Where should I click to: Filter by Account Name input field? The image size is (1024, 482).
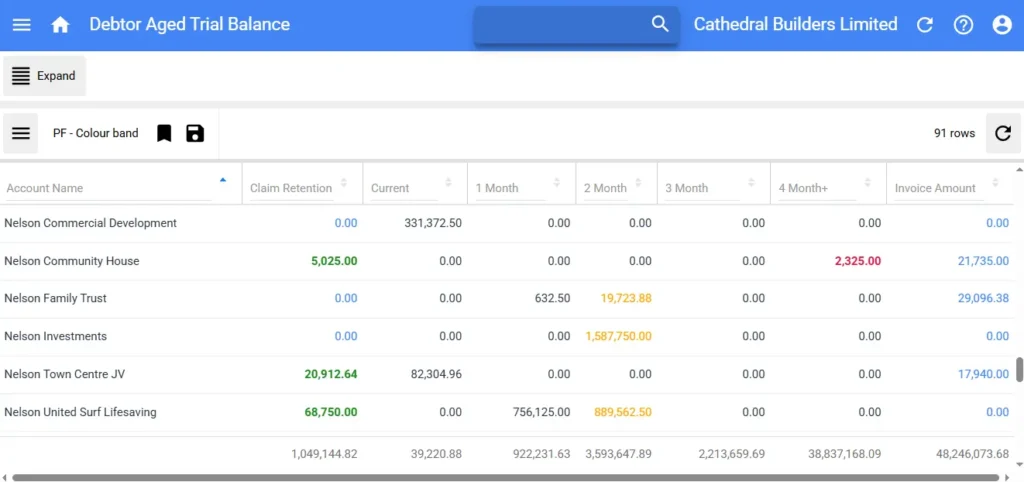click(108, 188)
